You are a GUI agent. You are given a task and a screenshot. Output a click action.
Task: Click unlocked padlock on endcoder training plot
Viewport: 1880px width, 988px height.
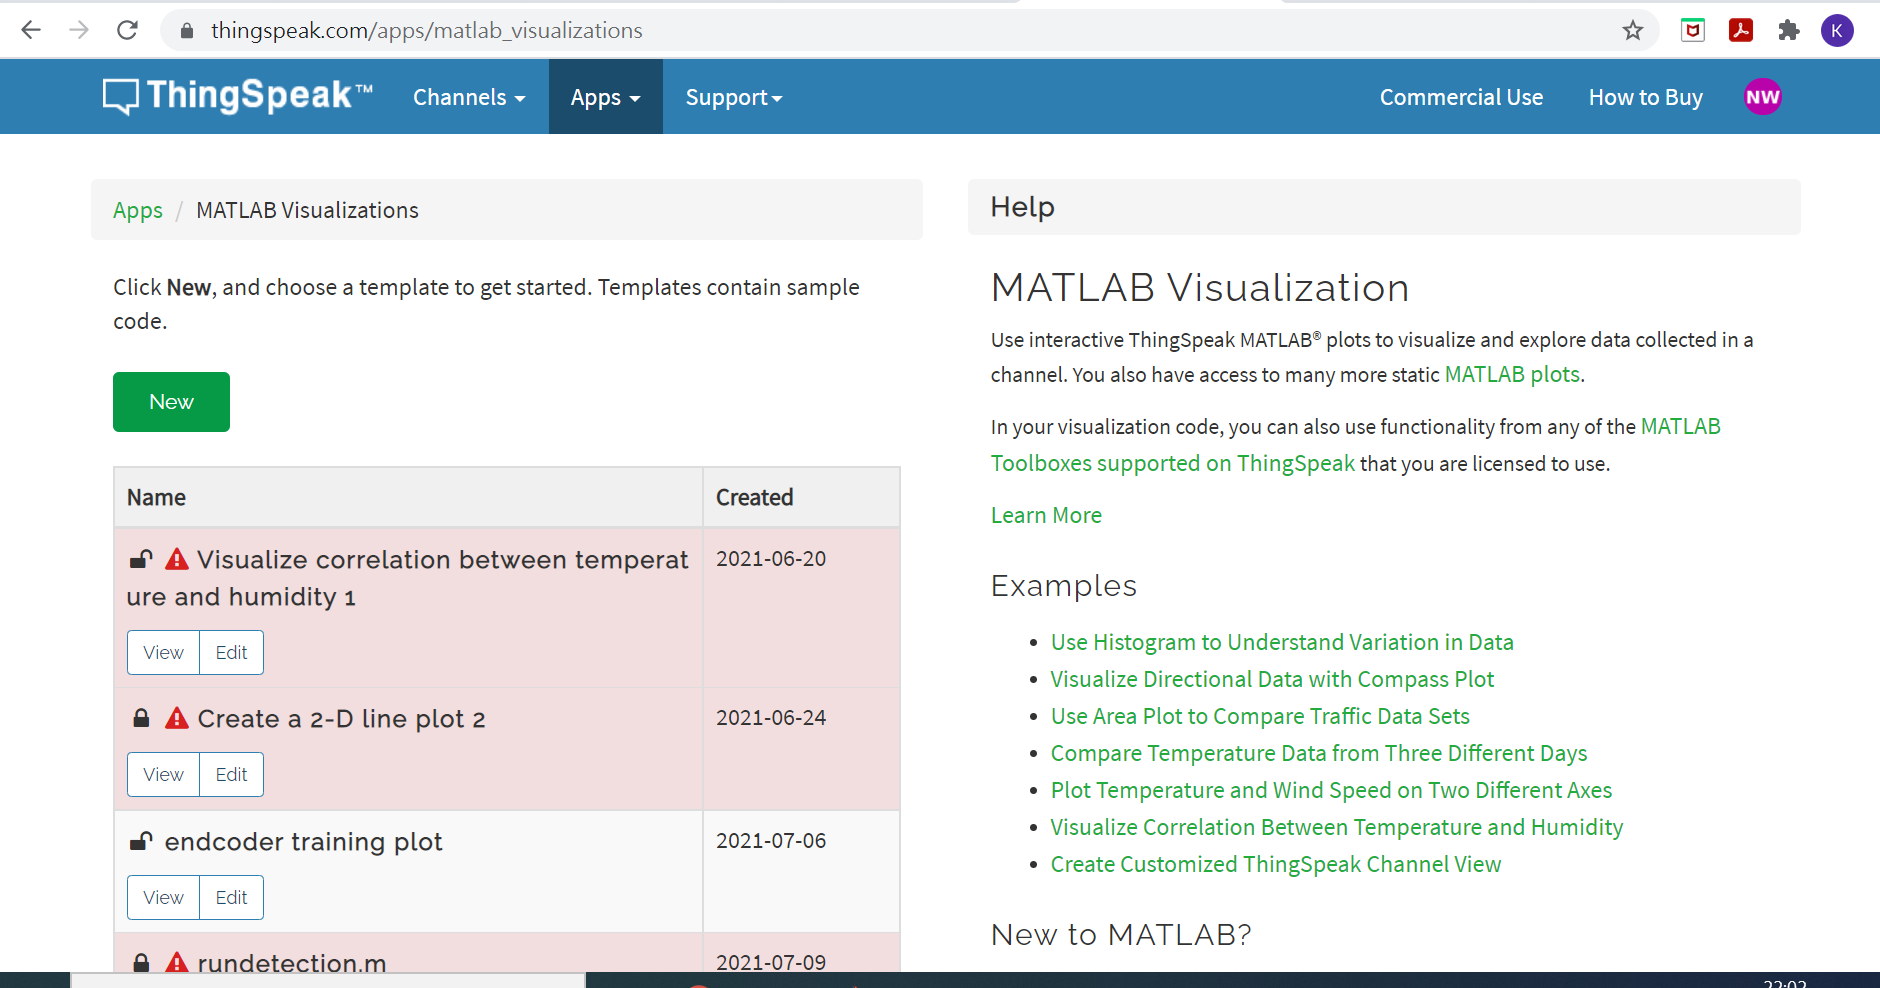coord(141,841)
